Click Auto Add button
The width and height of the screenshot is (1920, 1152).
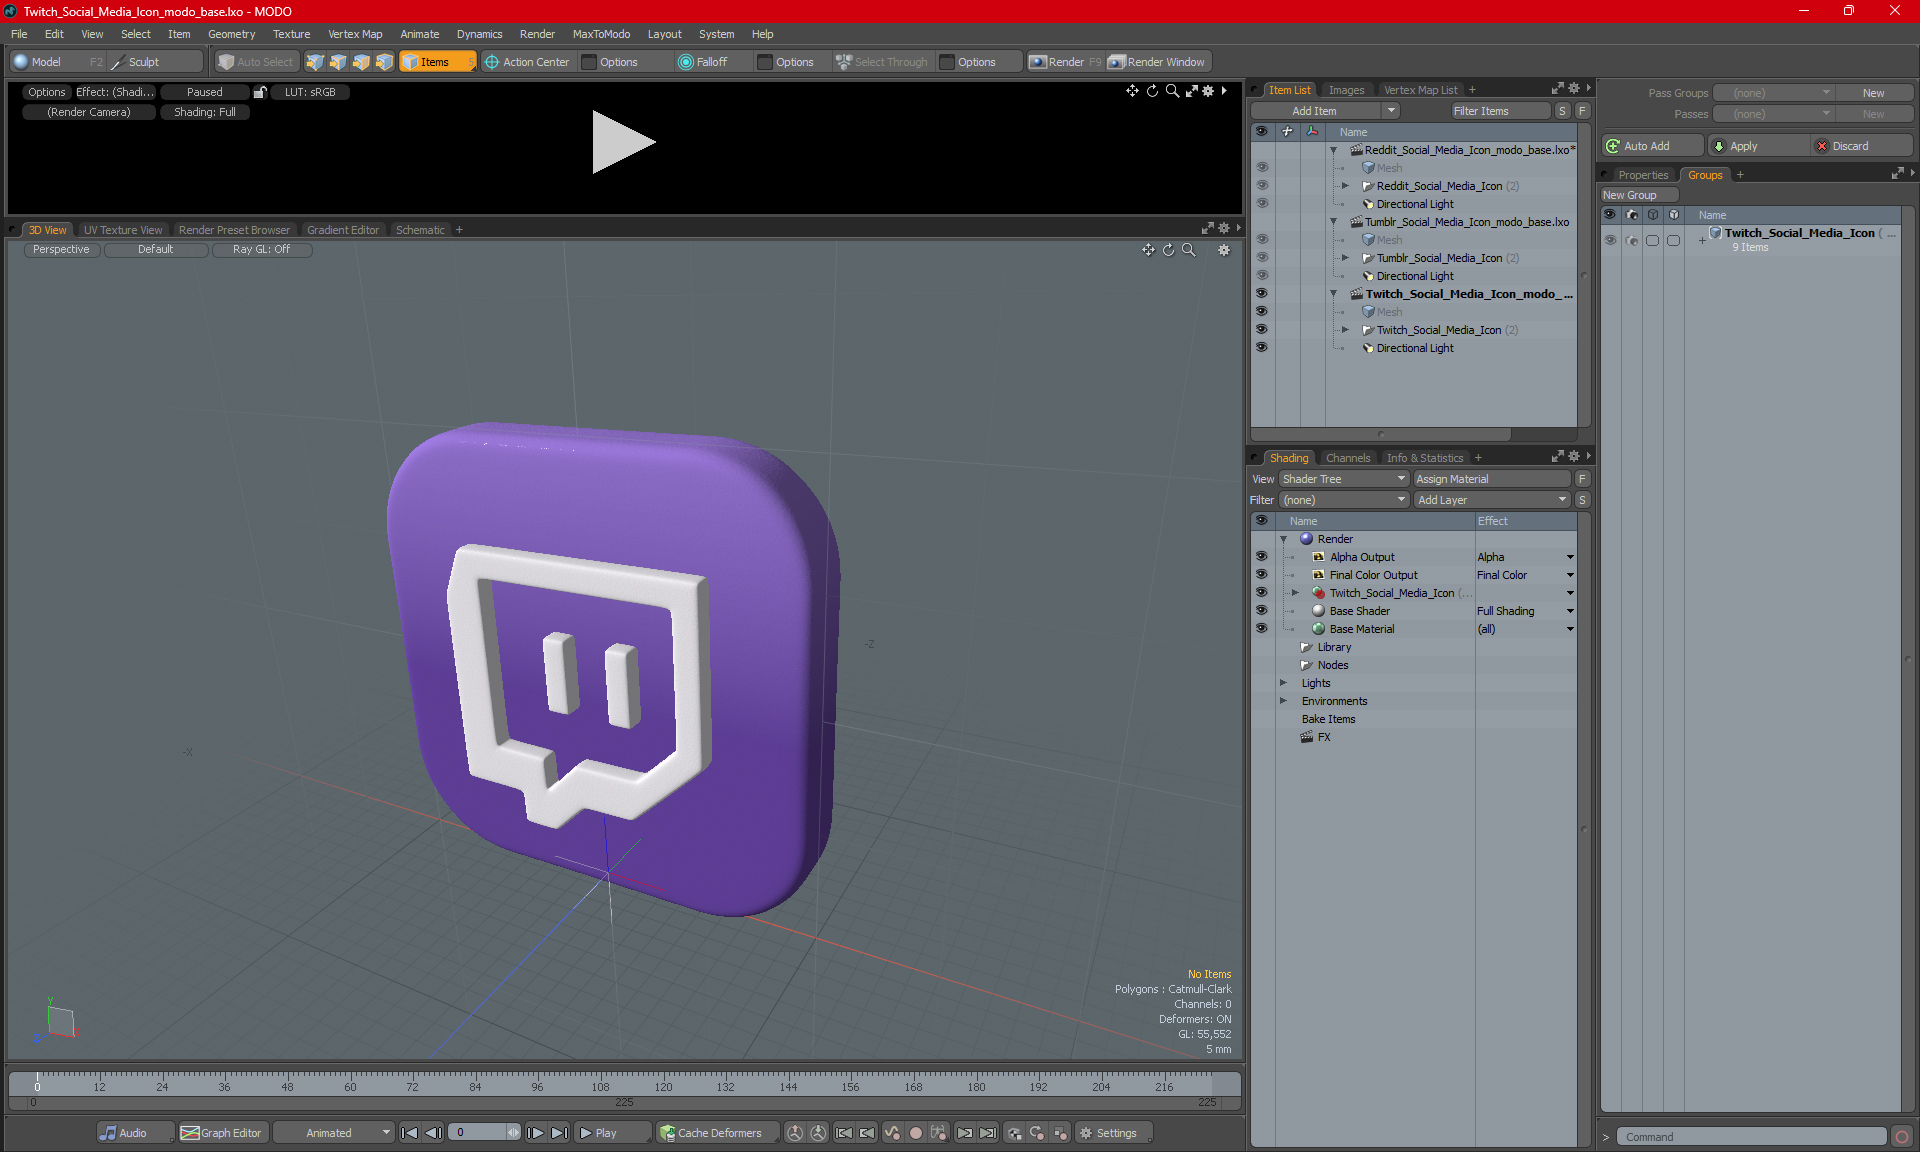pyautogui.click(x=1651, y=146)
